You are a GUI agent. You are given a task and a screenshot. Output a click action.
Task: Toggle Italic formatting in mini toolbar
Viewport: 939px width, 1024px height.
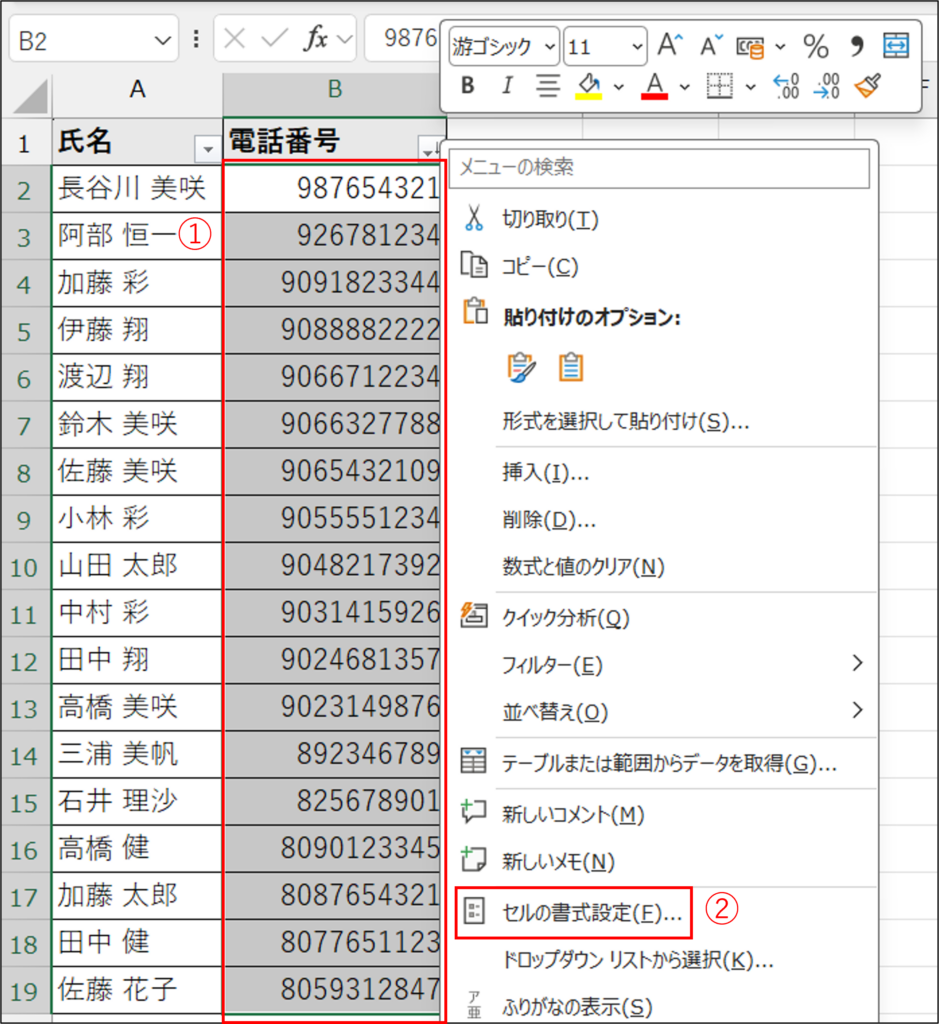(507, 86)
